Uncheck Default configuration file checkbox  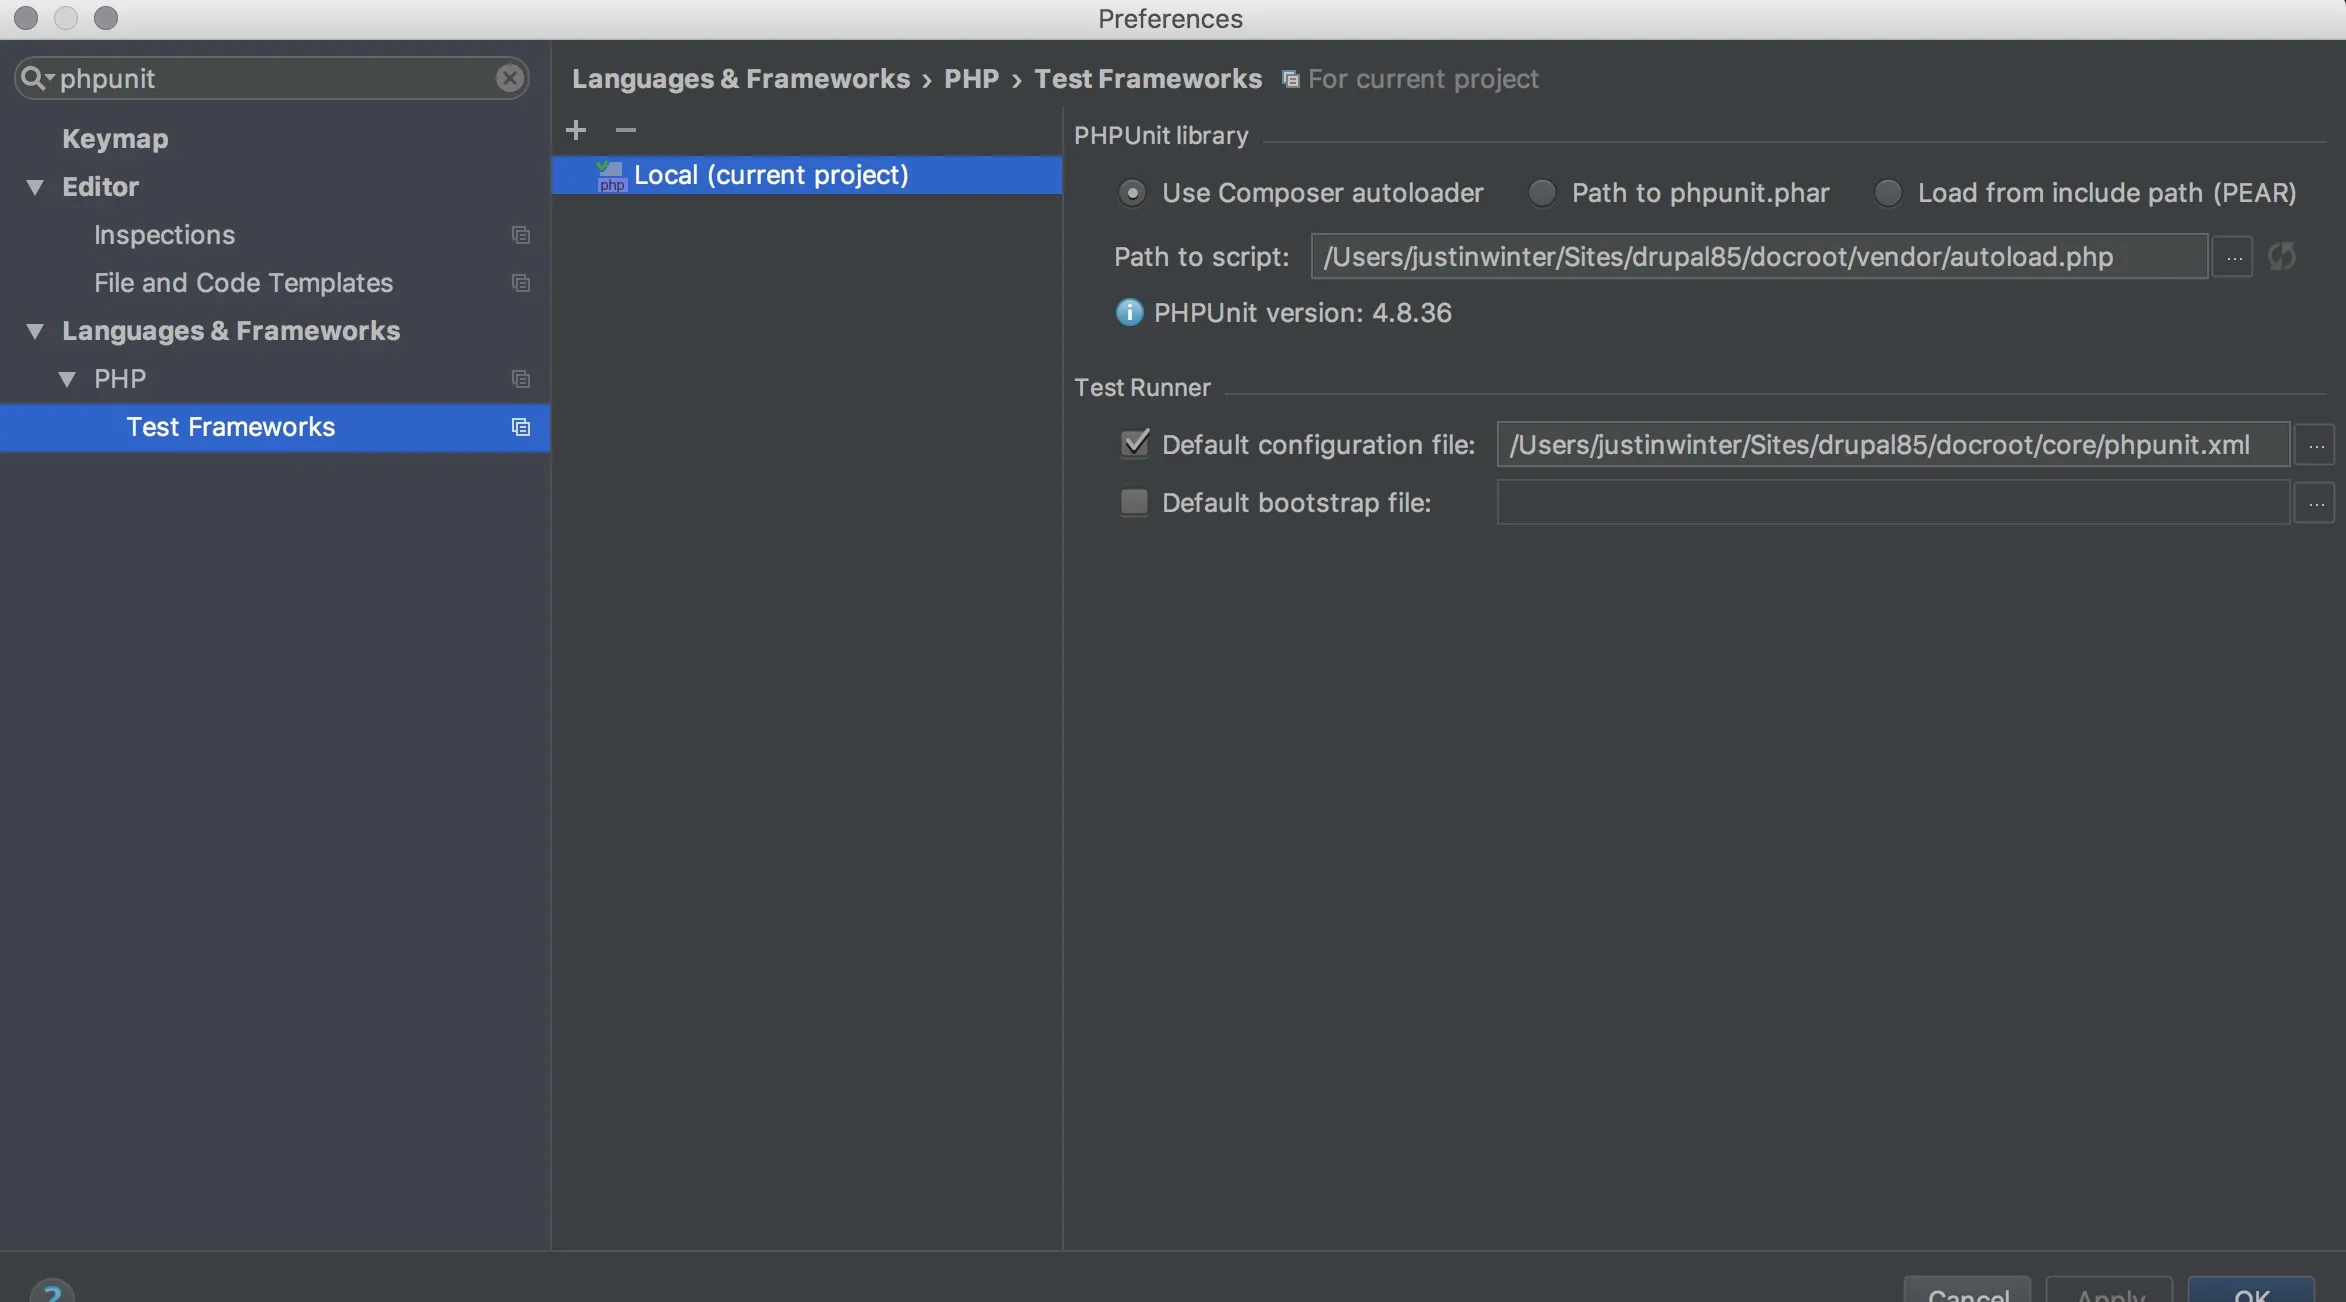click(1134, 444)
